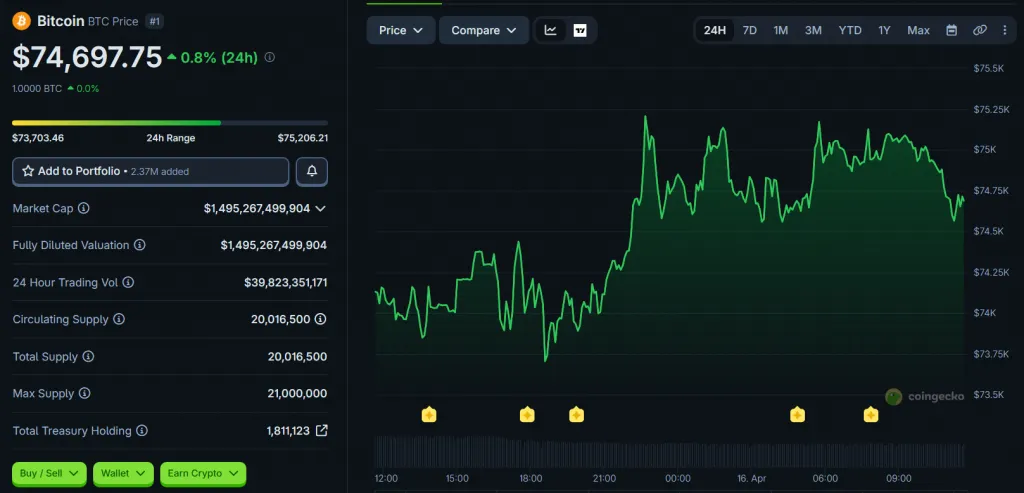This screenshot has height=493, width=1024.
Task: Show 24 Hour Trading Vol info icon
Action: coord(129,282)
